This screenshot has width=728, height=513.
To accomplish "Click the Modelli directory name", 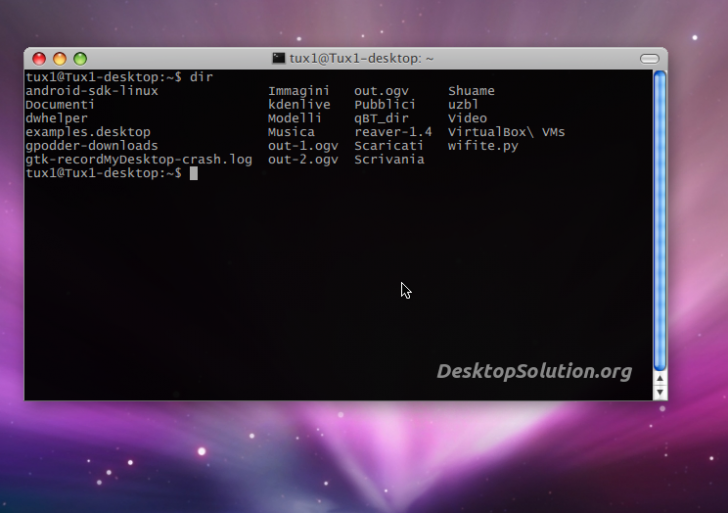I will click(x=294, y=118).
